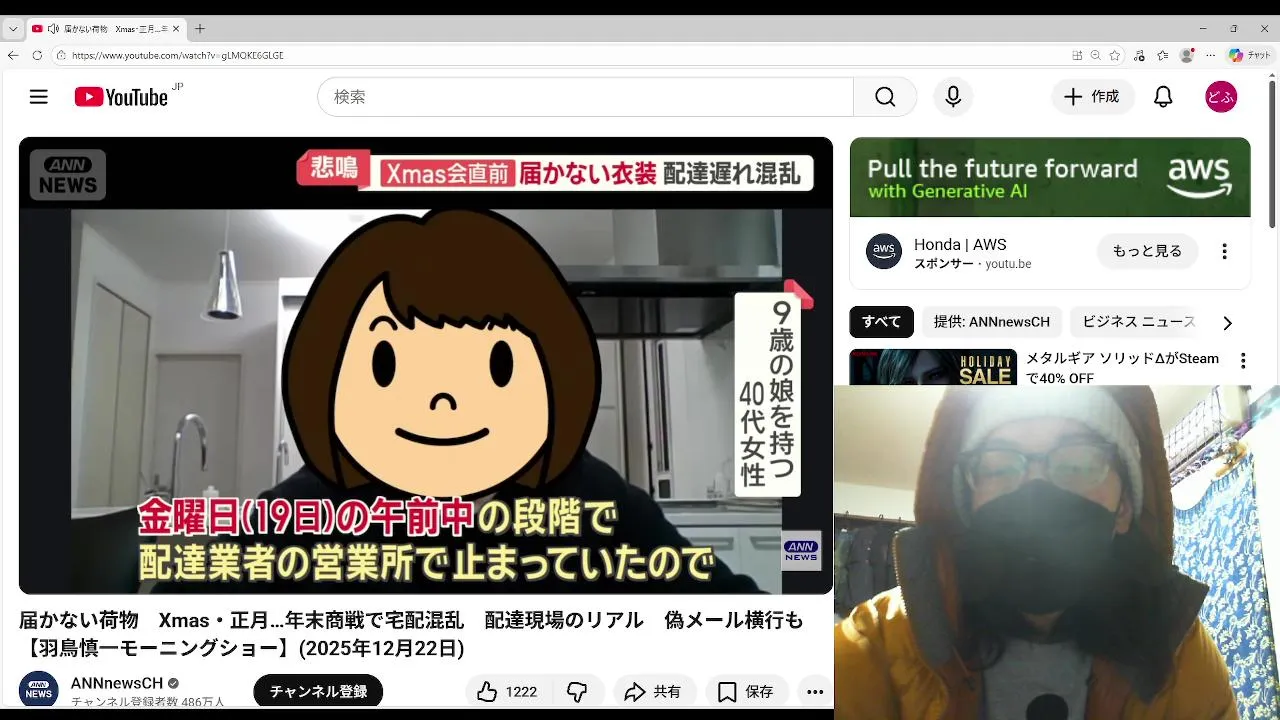
Task: Open the notifications bell
Action: [x=1163, y=97]
